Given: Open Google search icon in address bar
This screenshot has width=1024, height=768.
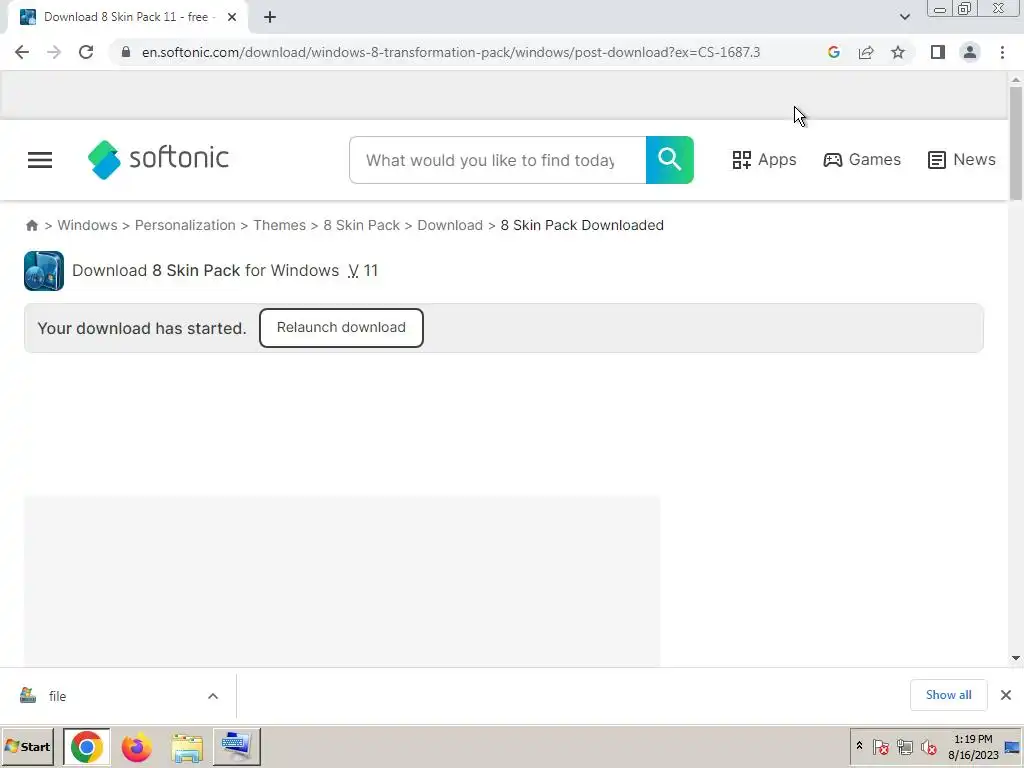Looking at the screenshot, I should point(833,52).
